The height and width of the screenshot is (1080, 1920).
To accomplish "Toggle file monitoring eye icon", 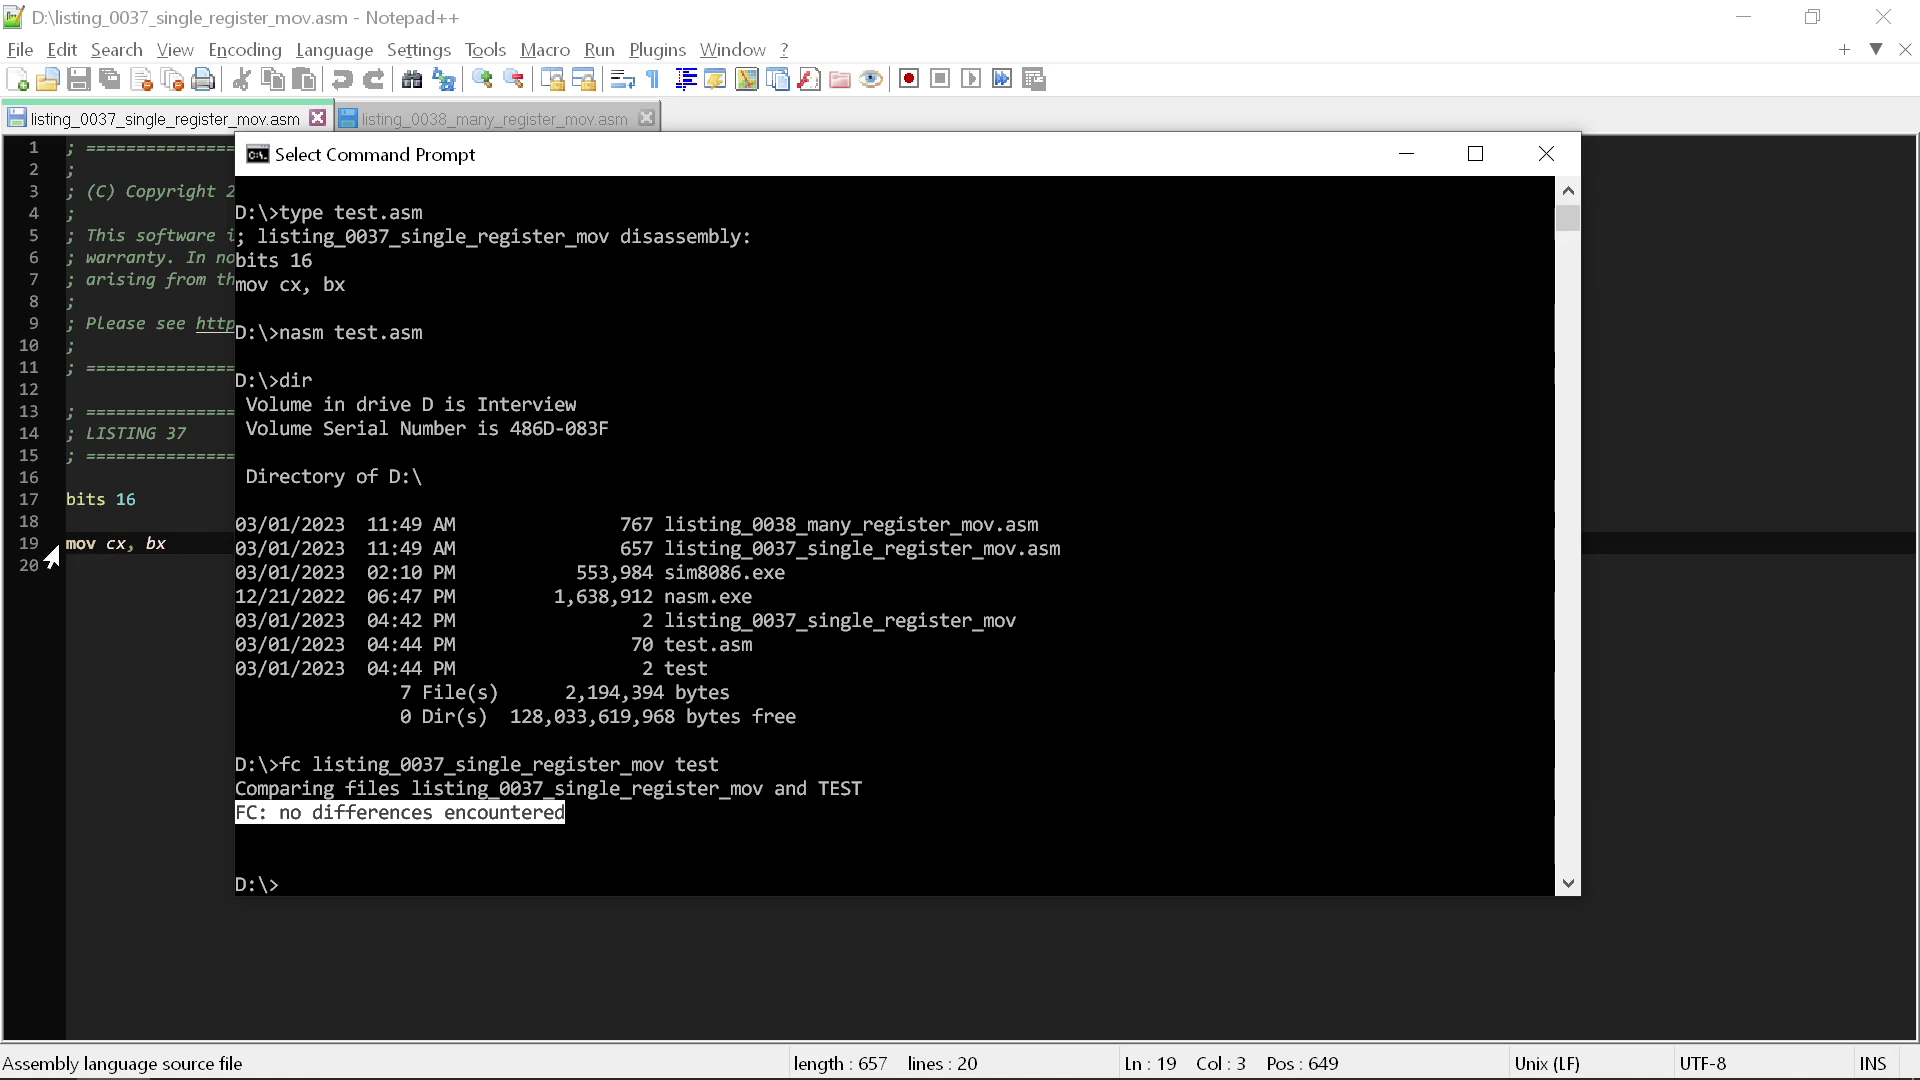I will click(x=871, y=79).
